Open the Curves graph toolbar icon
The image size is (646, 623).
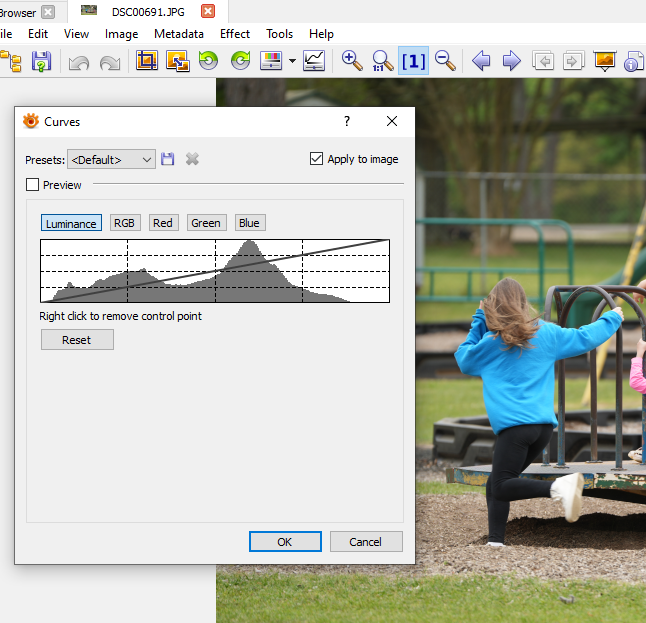pyautogui.click(x=314, y=61)
